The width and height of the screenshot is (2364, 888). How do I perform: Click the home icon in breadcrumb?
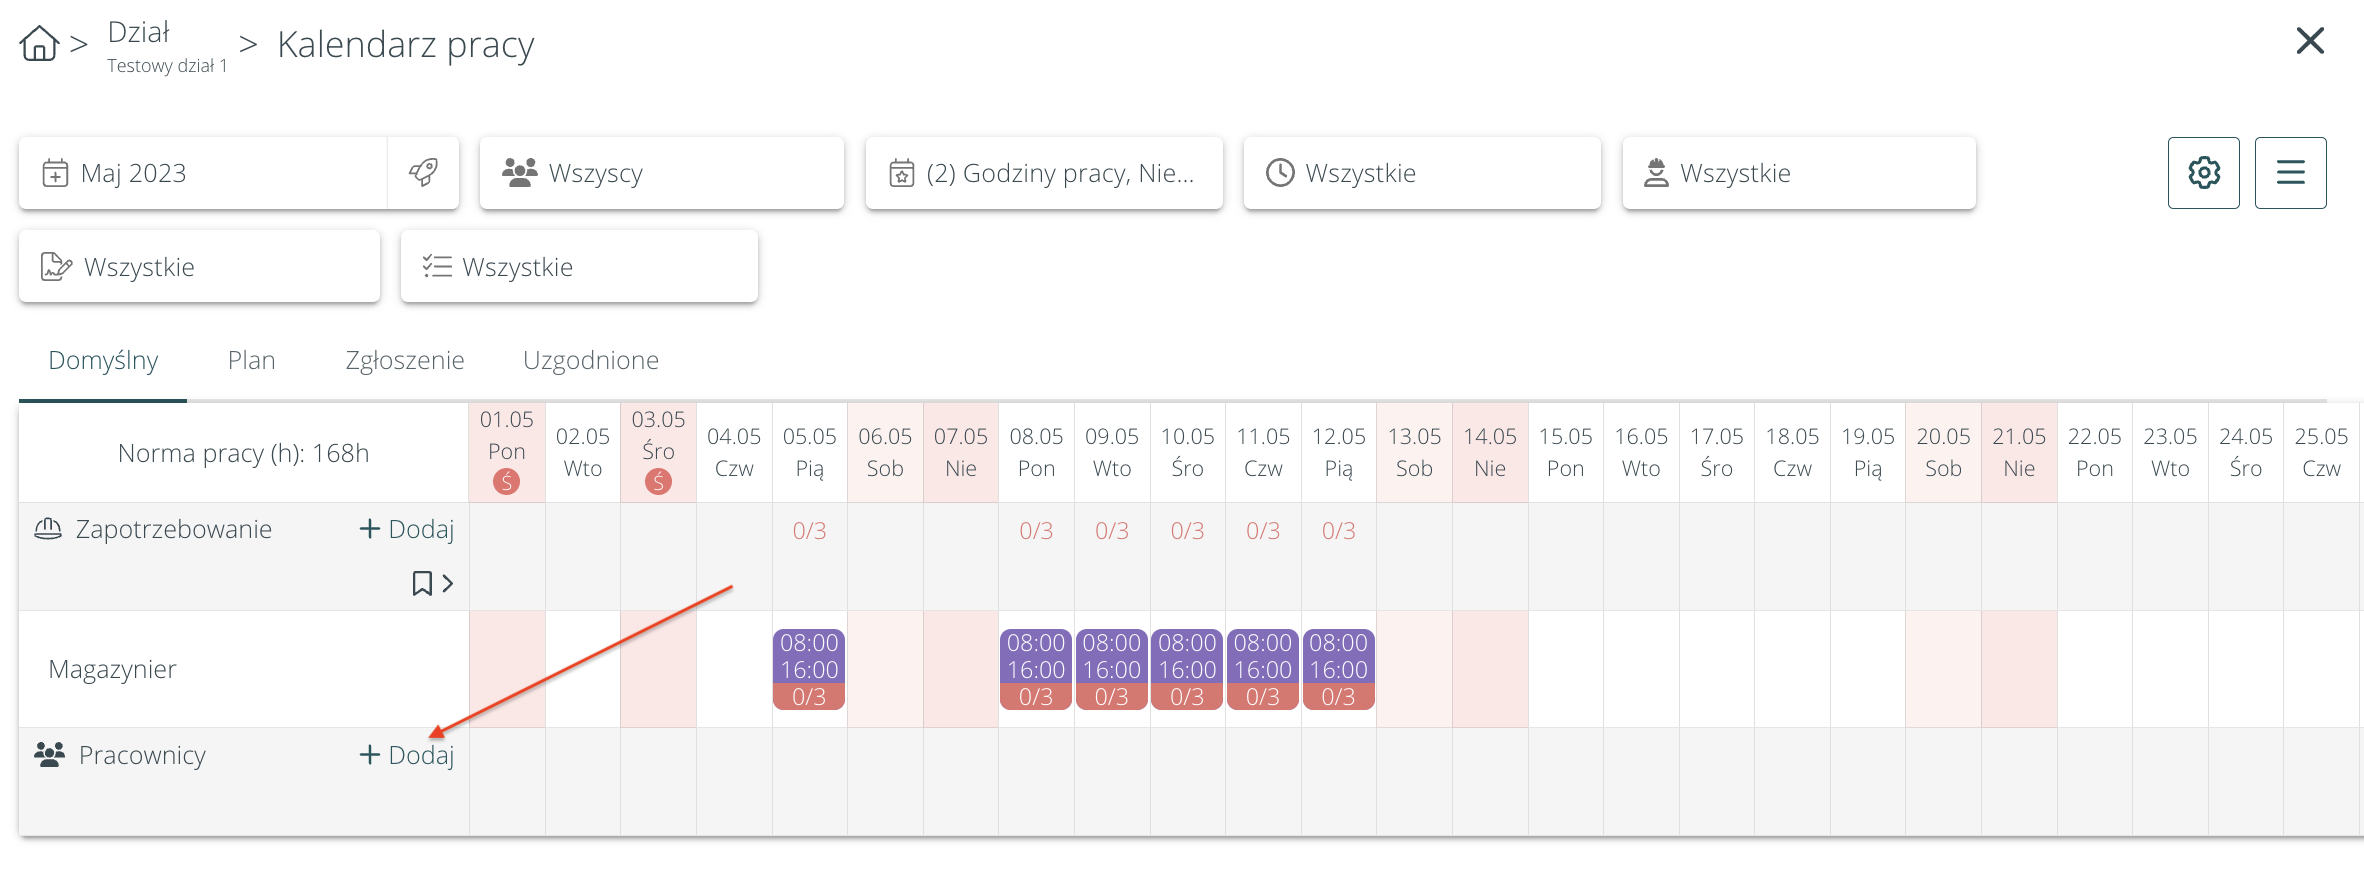(39, 44)
